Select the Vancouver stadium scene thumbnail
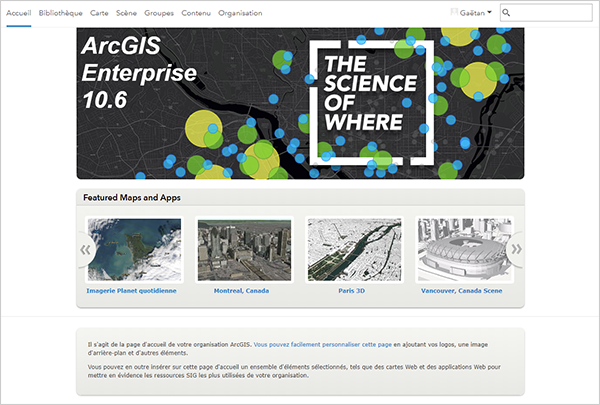This screenshot has height=405, width=600. [465, 250]
